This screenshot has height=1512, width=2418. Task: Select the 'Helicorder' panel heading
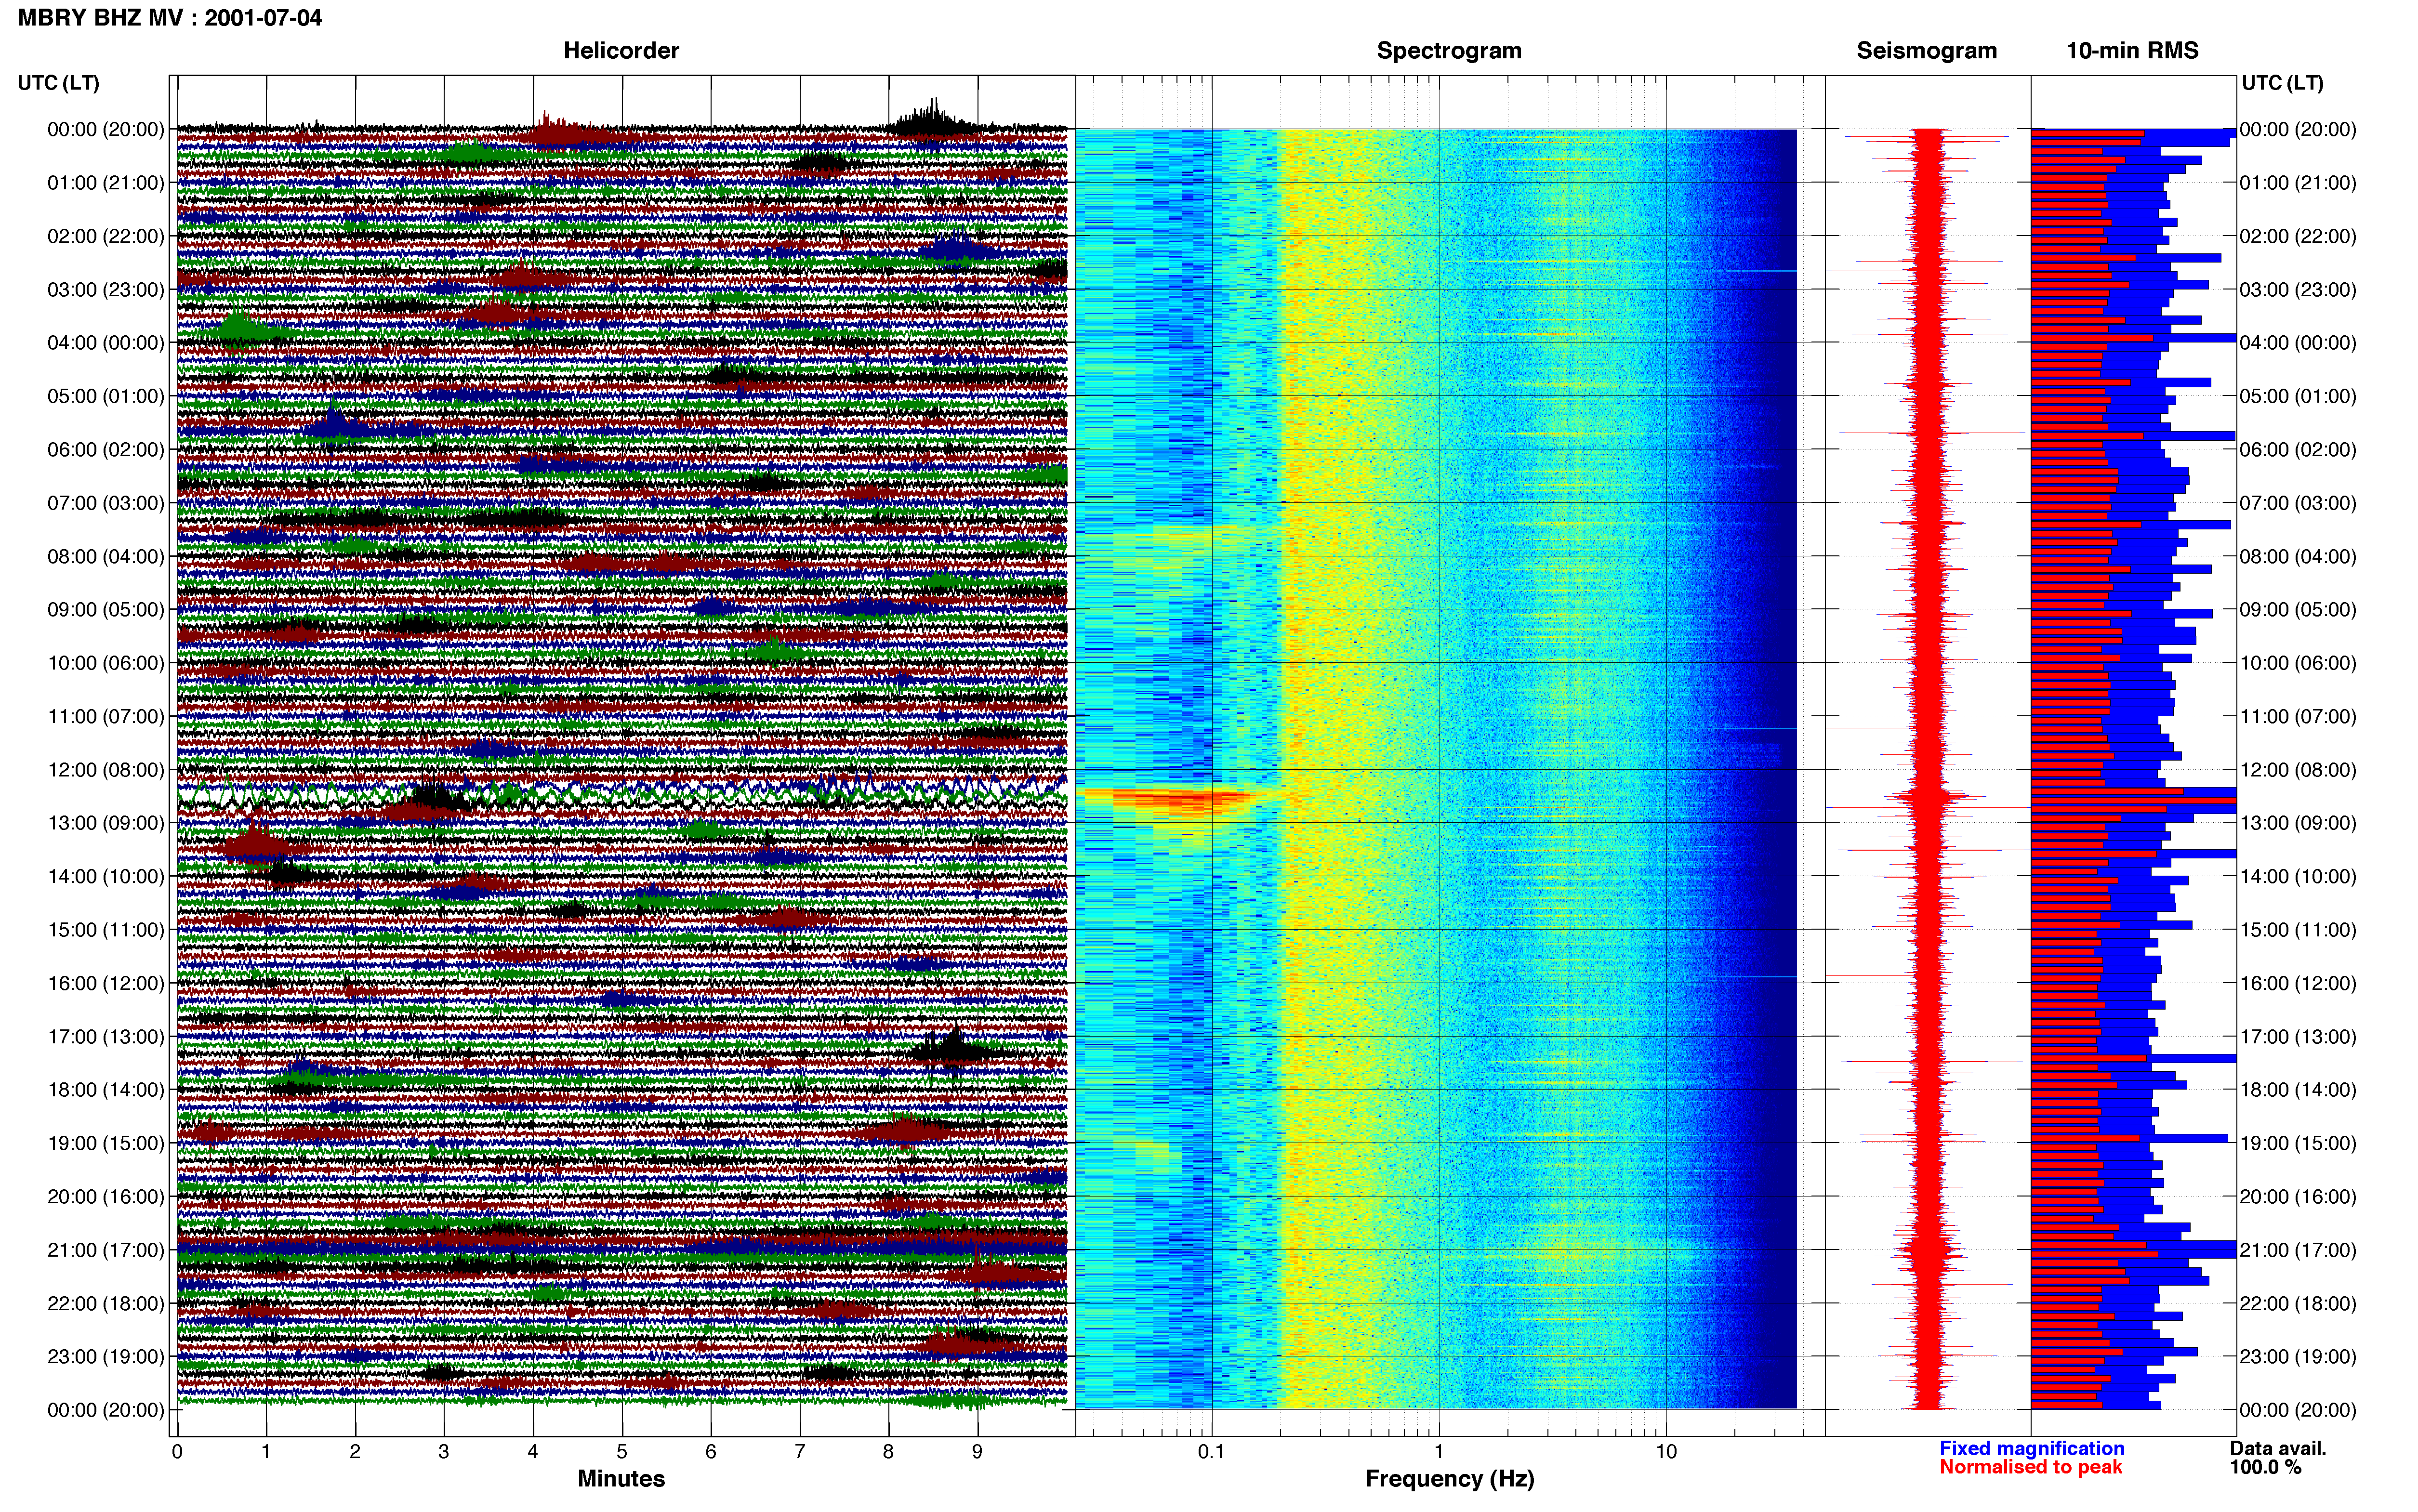(x=620, y=50)
